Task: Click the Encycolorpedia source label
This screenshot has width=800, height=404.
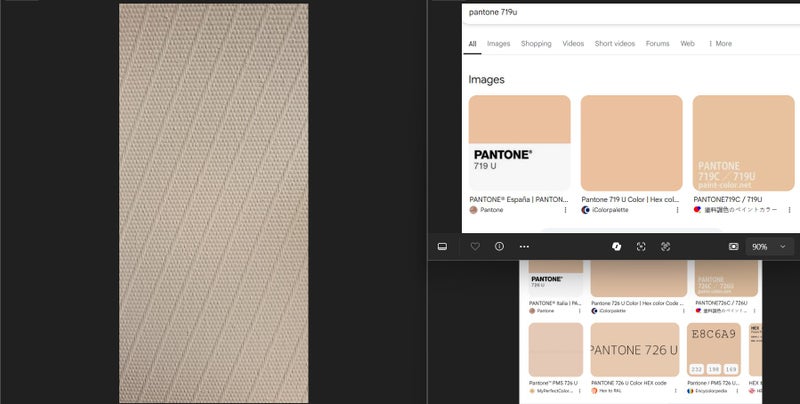Action: (x=710, y=391)
